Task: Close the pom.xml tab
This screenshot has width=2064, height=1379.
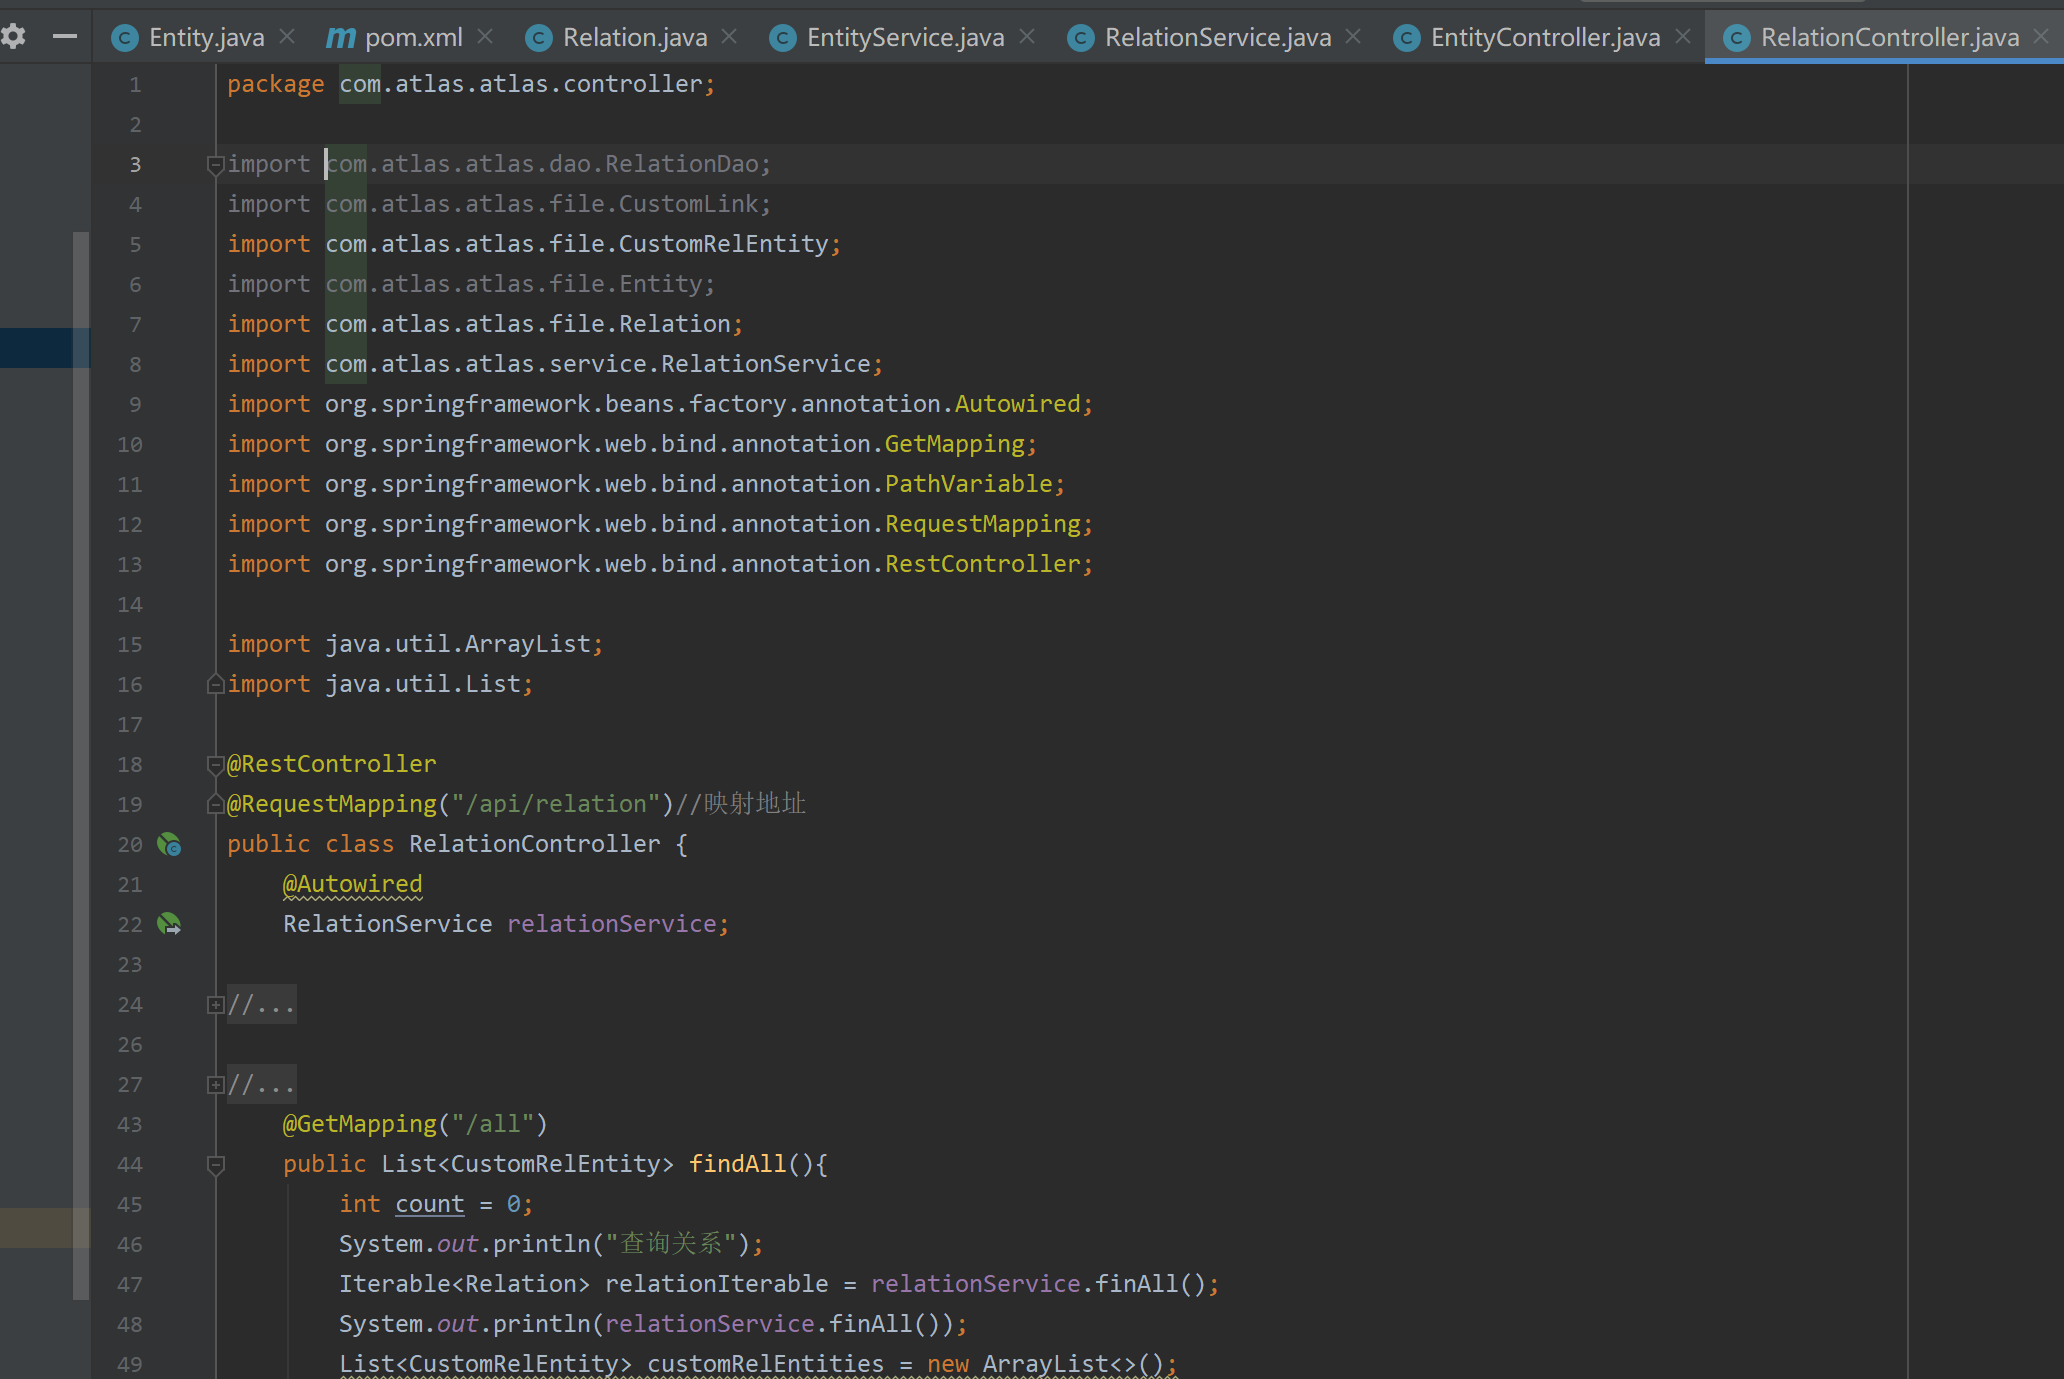Action: point(485,37)
